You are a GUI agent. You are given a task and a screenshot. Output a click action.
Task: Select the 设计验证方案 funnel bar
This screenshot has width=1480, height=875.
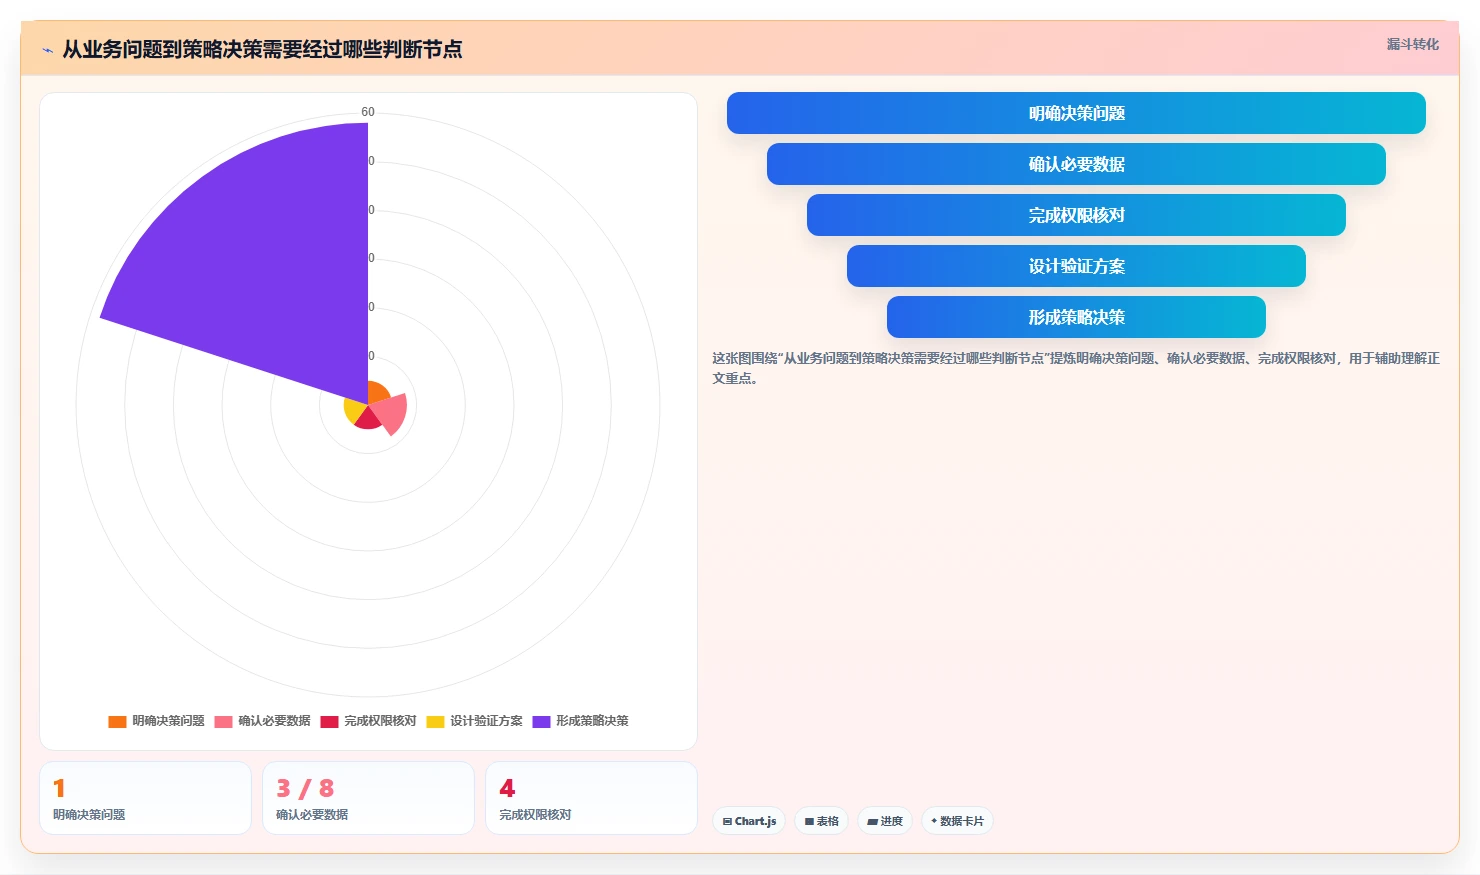[1076, 266]
